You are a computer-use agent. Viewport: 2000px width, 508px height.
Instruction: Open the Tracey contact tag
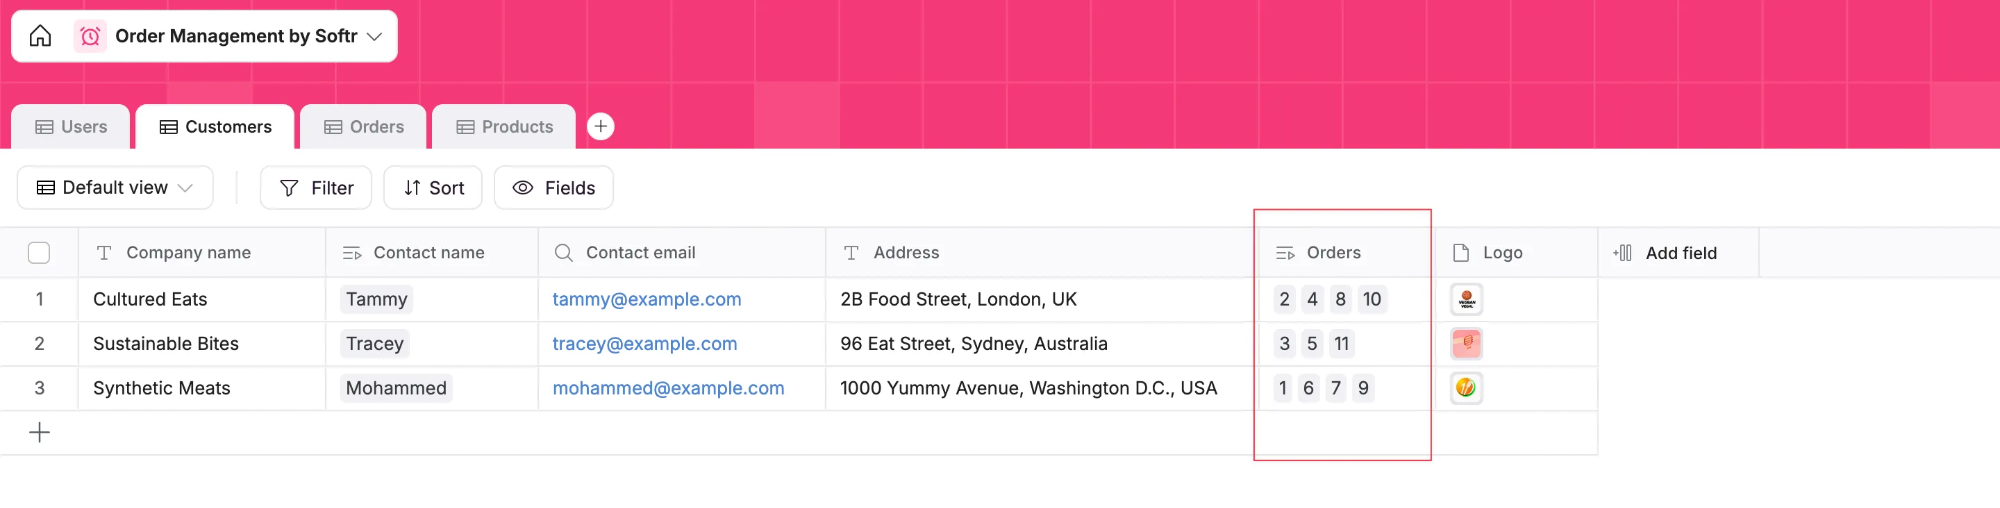(x=374, y=343)
